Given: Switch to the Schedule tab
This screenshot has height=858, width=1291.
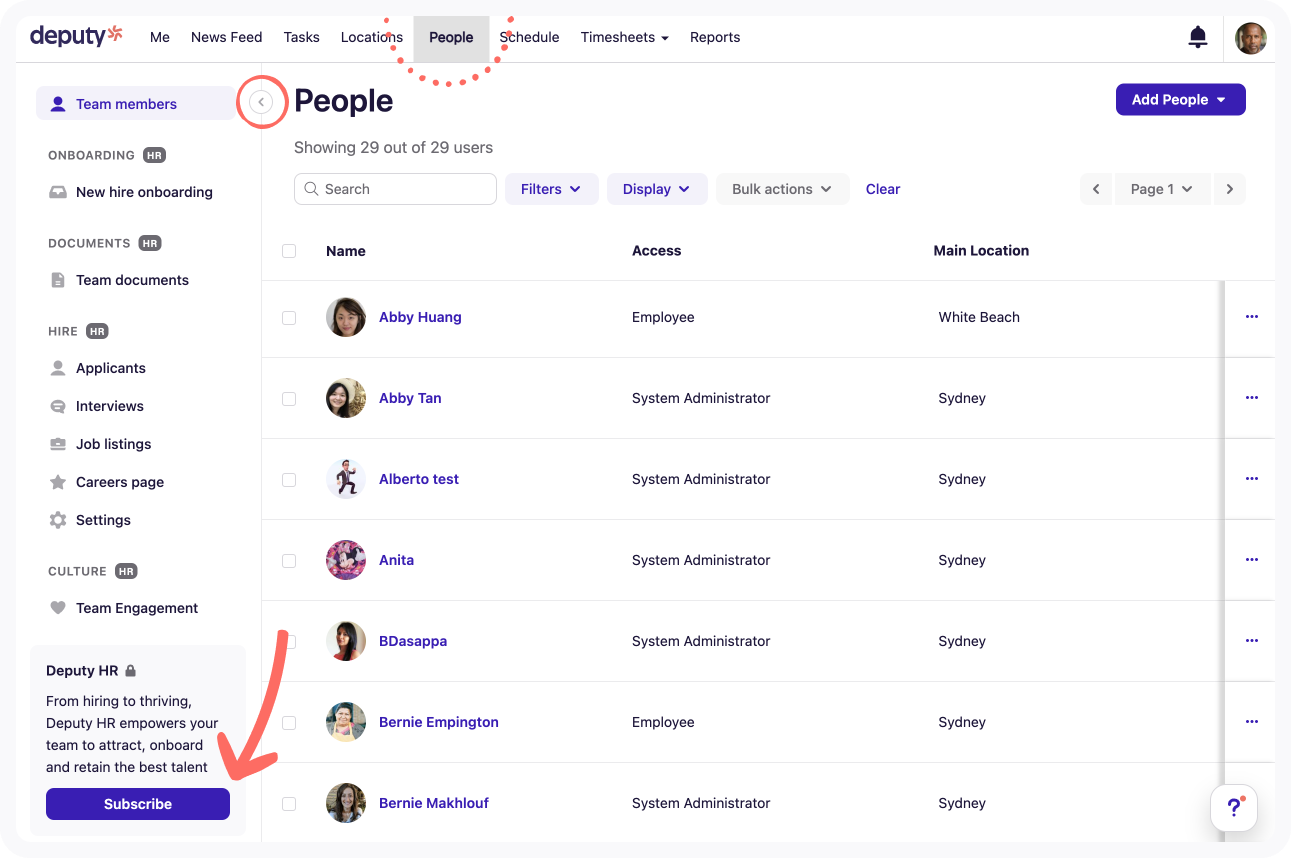Looking at the screenshot, I should 529,37.
